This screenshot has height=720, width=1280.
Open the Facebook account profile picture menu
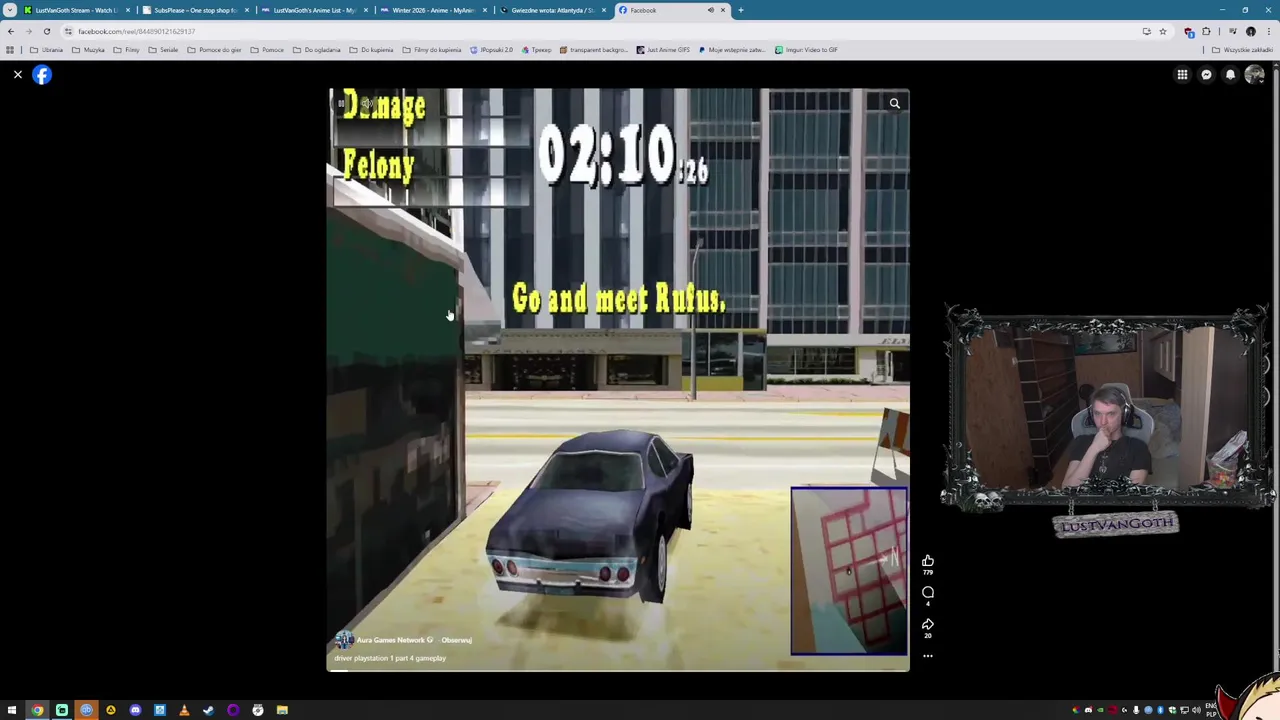1254,75
